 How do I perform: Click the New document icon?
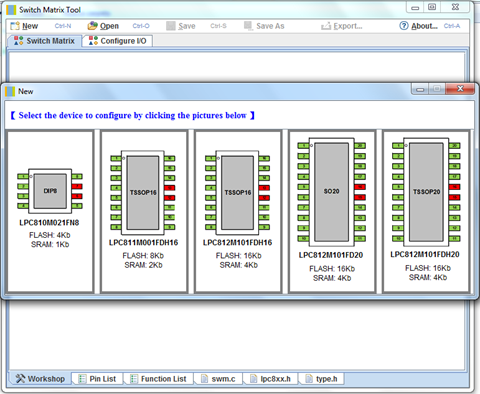click(15, 26)
